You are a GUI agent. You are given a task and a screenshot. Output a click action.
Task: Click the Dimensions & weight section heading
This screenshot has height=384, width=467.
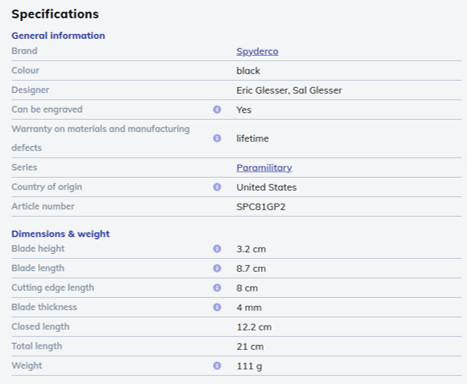[60, 234]
